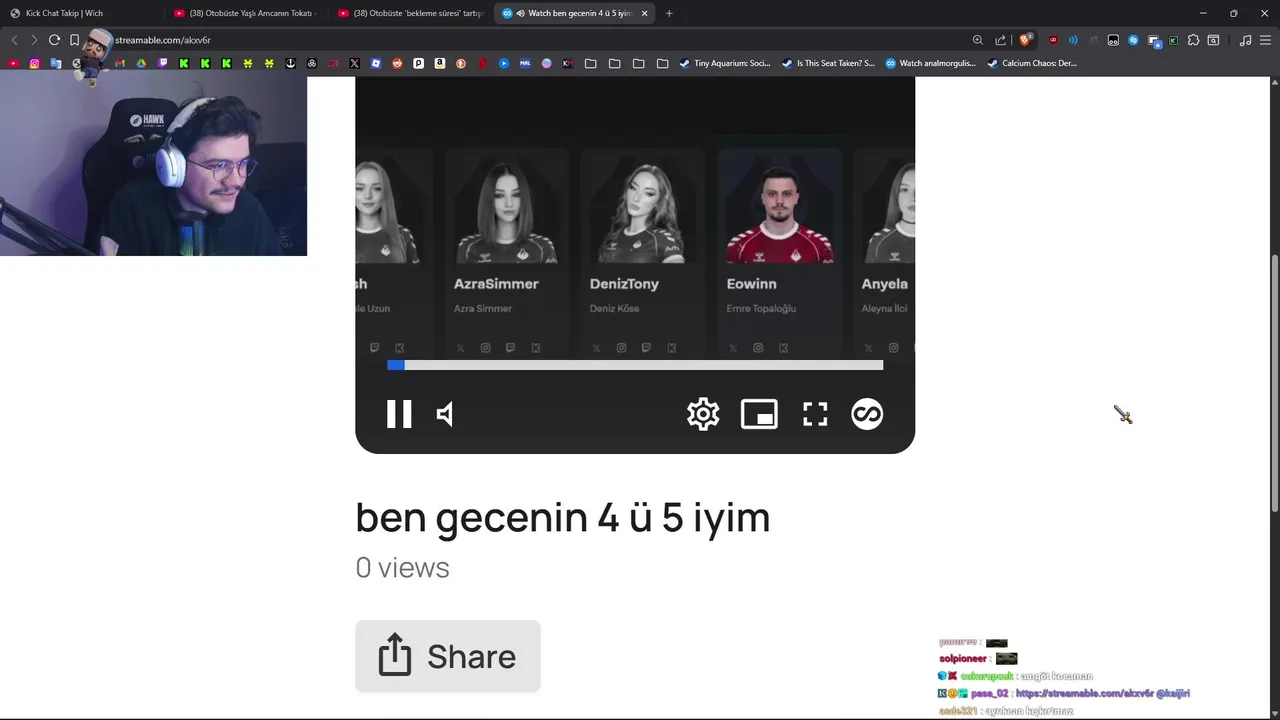Open the uBlock Origin extension
Screen dimensions: 1280x720
click(x=1053, y=40)
